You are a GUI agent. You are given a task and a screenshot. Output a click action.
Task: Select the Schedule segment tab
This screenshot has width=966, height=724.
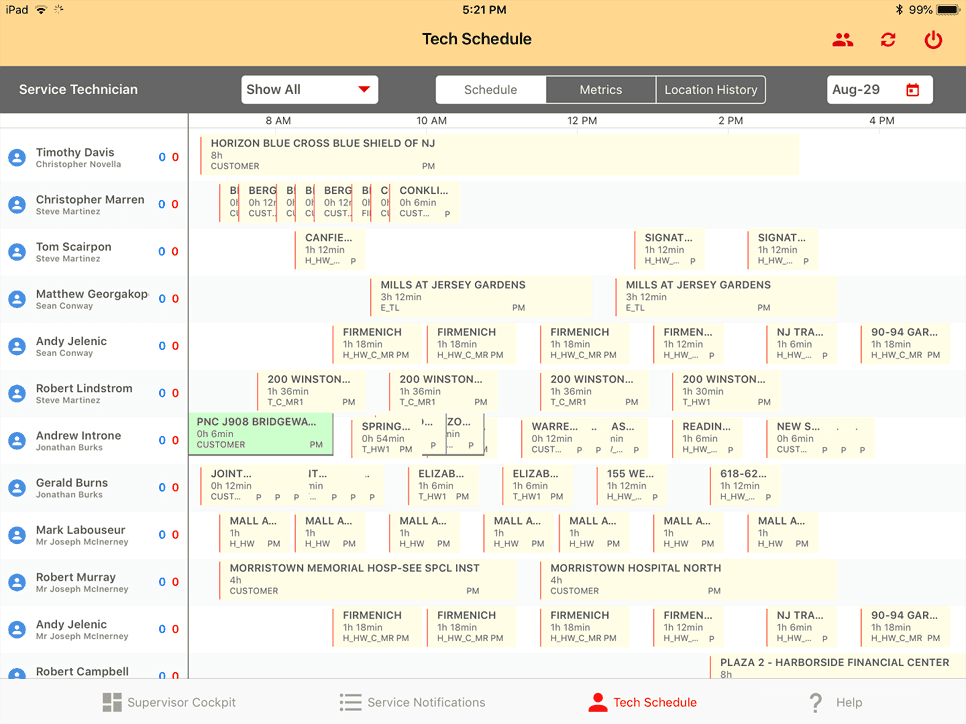pos(490,90)
